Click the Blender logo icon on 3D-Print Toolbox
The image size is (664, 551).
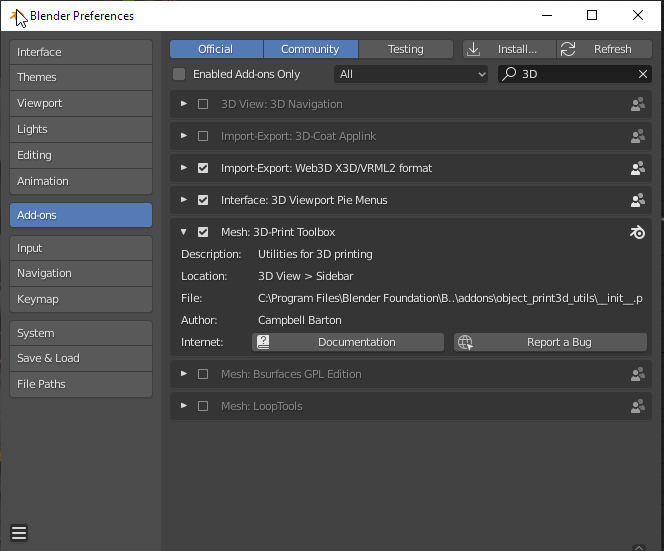(637, 232)
